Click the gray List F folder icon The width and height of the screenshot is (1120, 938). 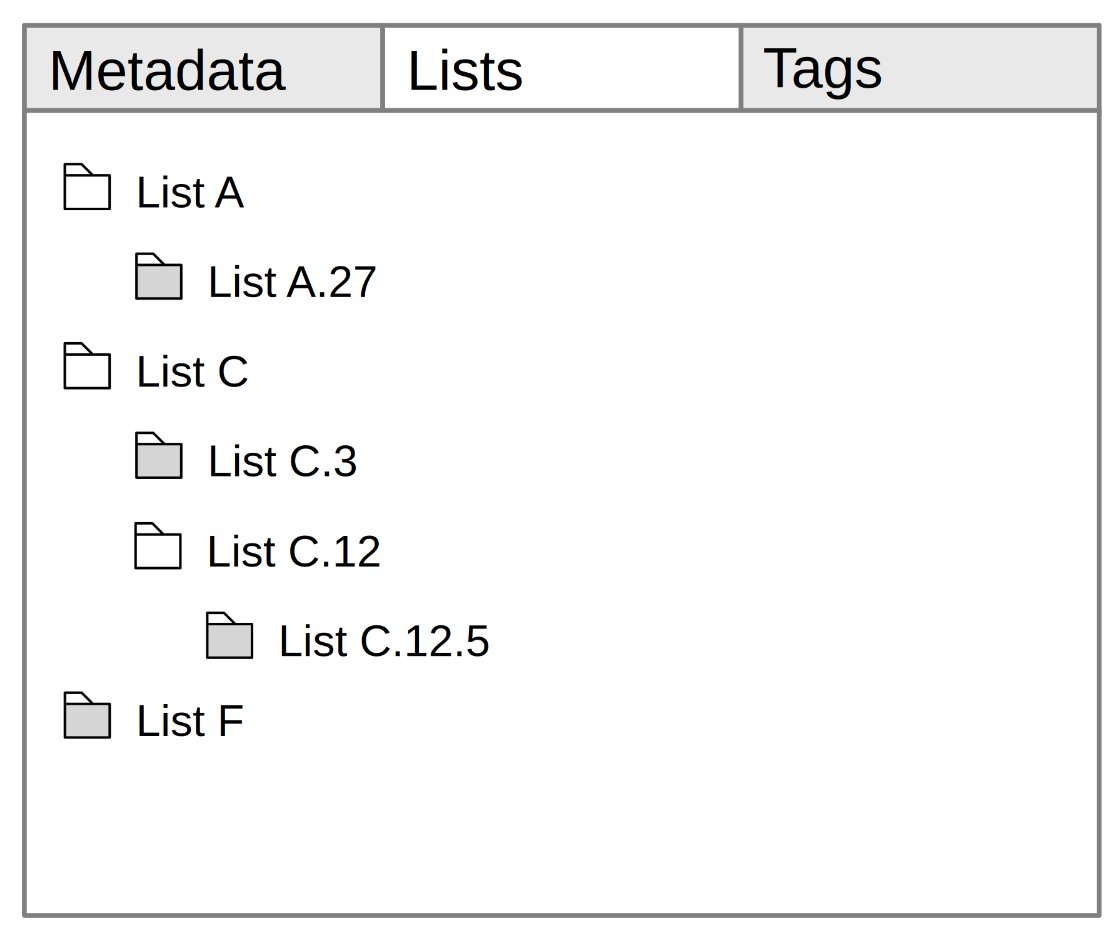[x=87, y=717]
